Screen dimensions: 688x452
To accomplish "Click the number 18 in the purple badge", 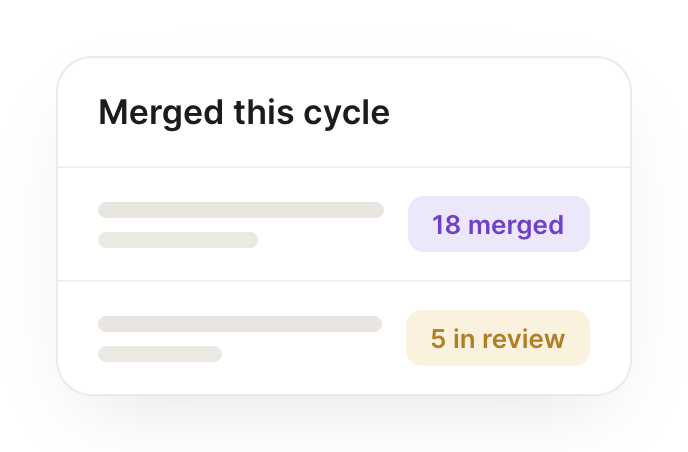I will [x=446, y=225].
